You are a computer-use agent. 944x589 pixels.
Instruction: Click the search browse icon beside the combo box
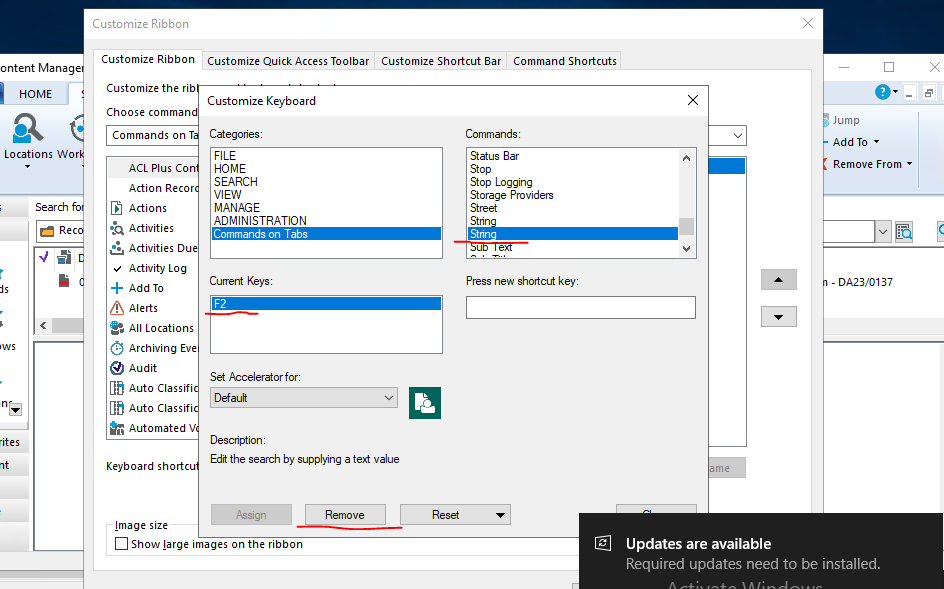point(904,230)
